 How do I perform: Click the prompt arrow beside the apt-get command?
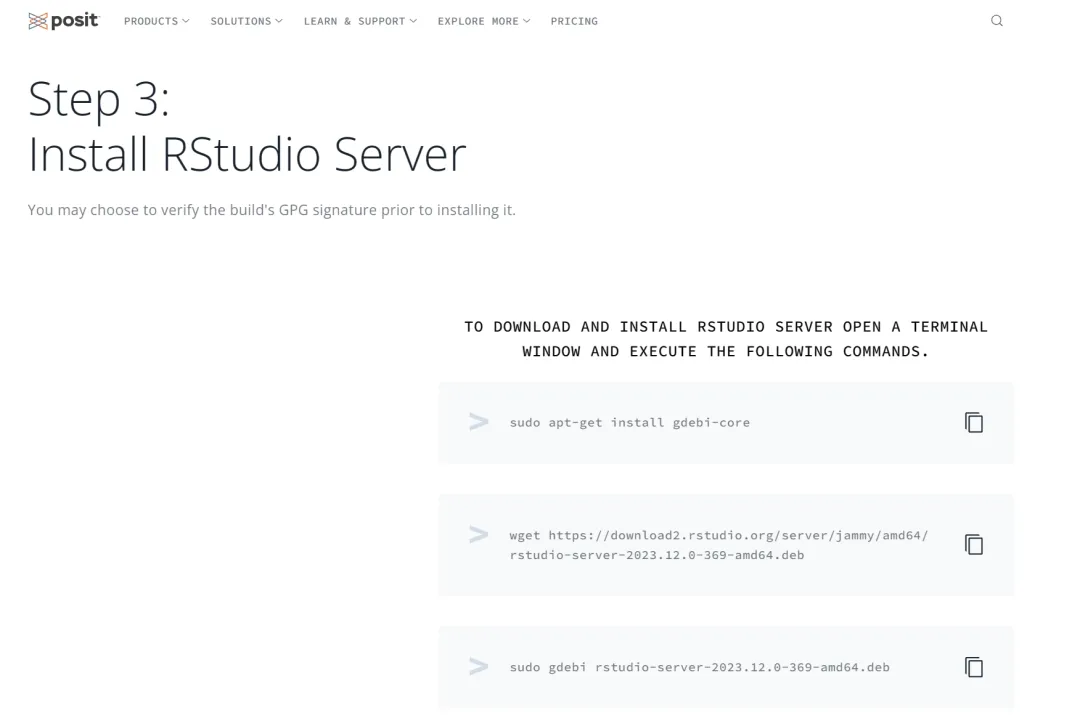coord(478,422)
